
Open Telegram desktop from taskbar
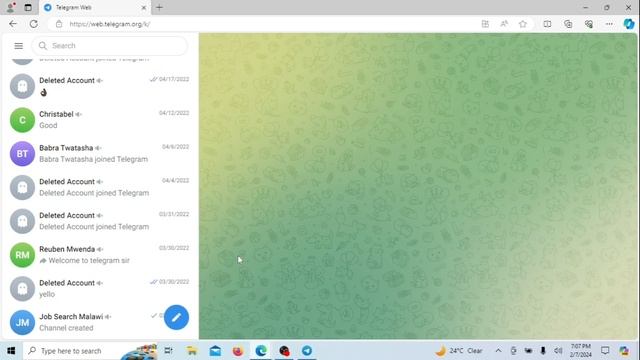point(307,351)
